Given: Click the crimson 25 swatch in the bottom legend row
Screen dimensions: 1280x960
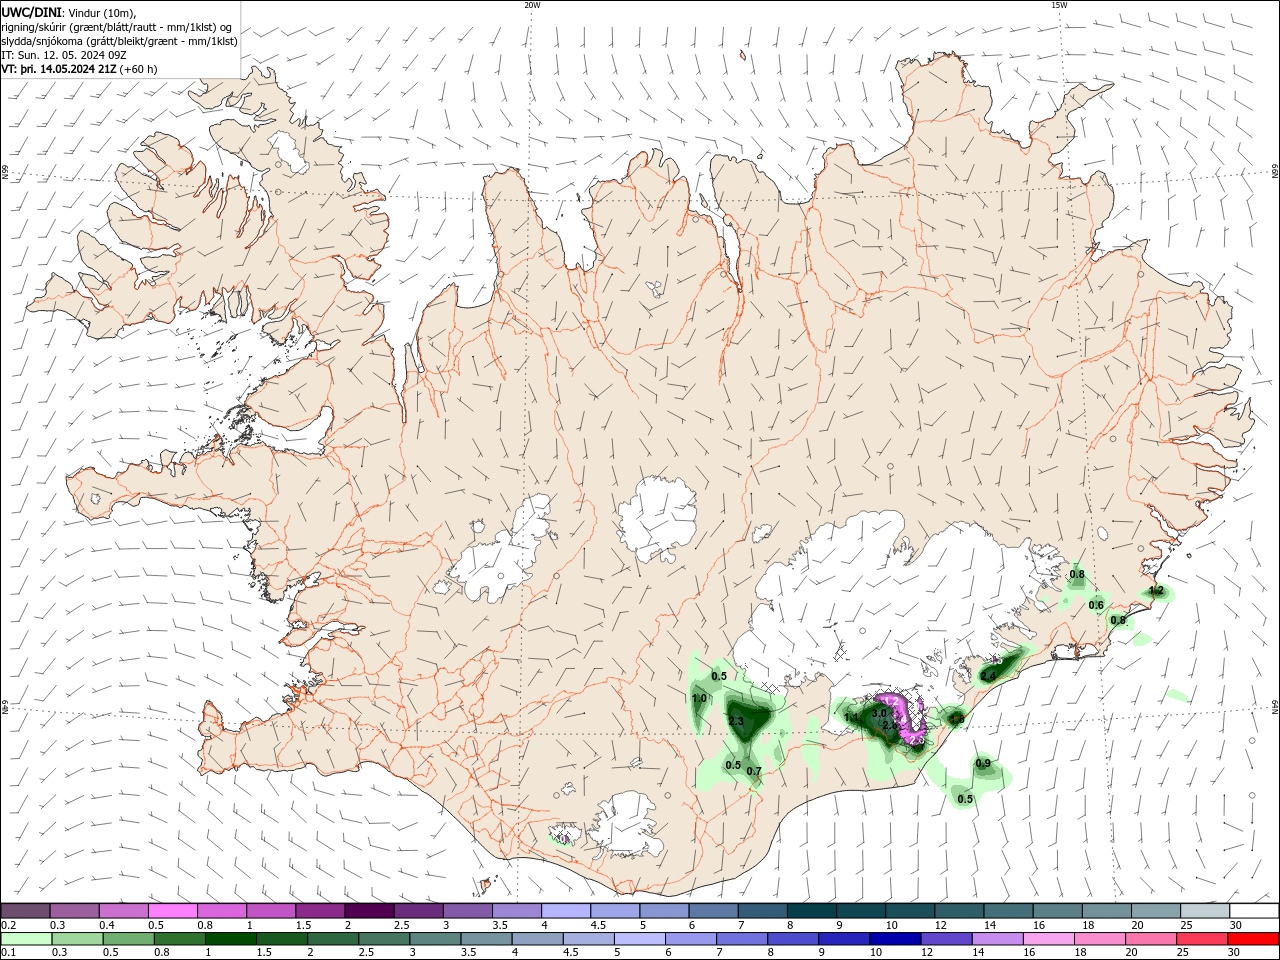Looking at the screenshot, I should pos(1202,939).
